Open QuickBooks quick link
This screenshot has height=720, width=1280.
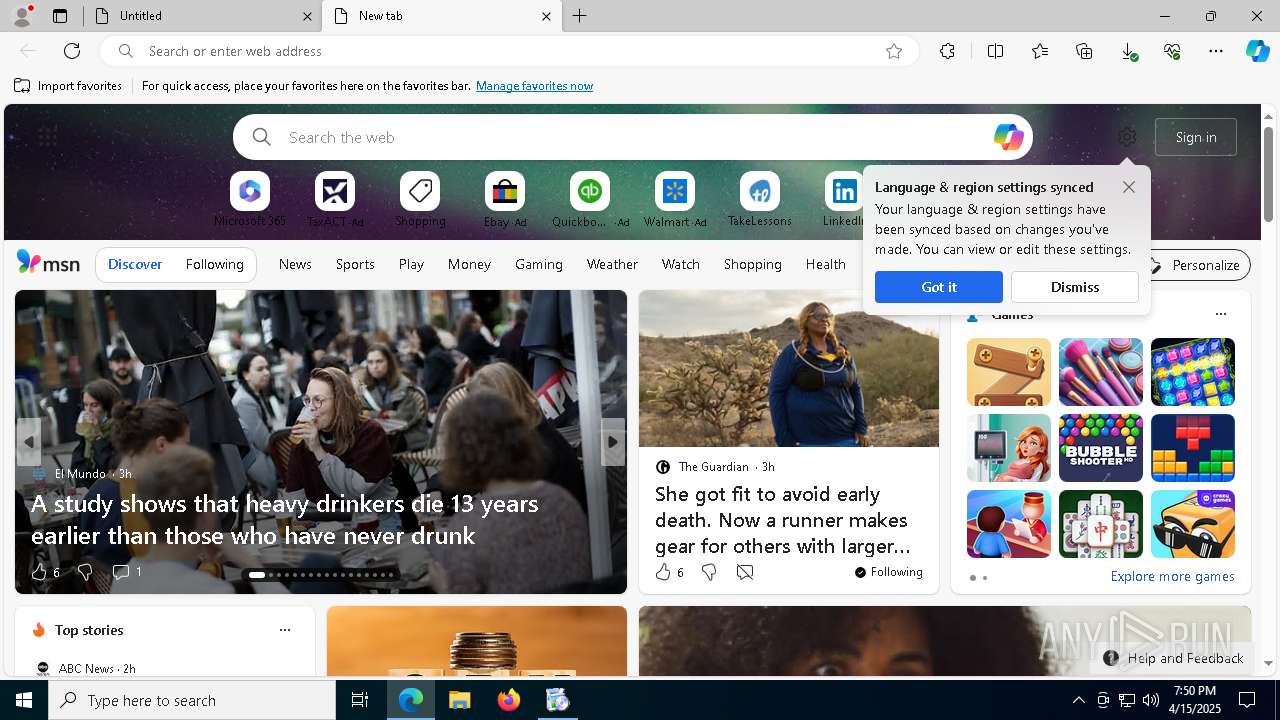[590, 199]
